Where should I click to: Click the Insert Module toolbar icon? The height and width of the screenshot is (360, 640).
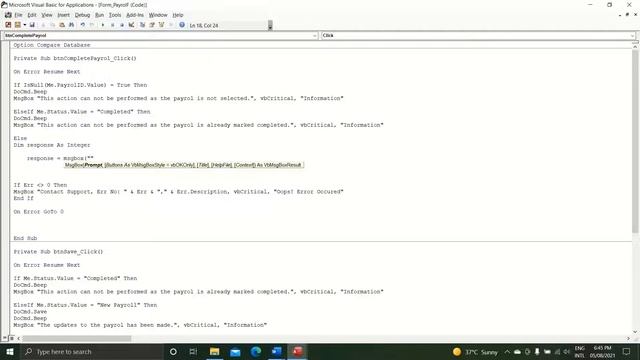[17, 25]
